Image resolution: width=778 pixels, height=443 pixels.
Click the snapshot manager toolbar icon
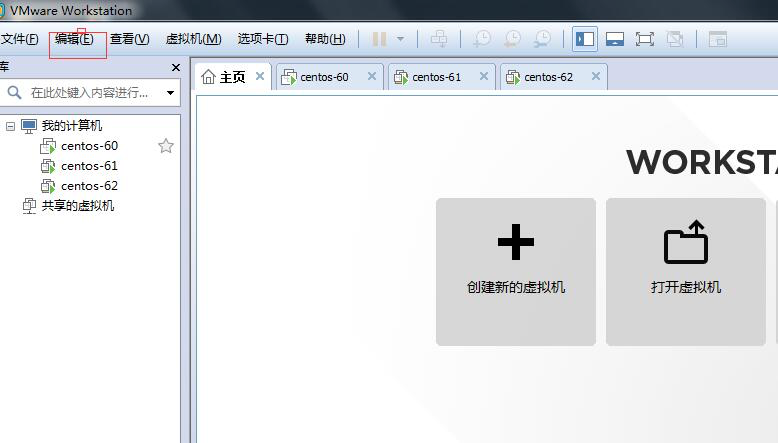coord(542,39)
